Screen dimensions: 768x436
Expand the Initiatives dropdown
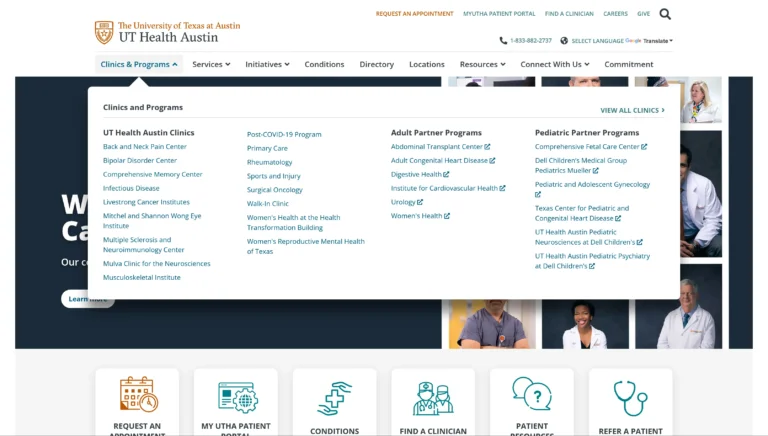click(267, 64)
